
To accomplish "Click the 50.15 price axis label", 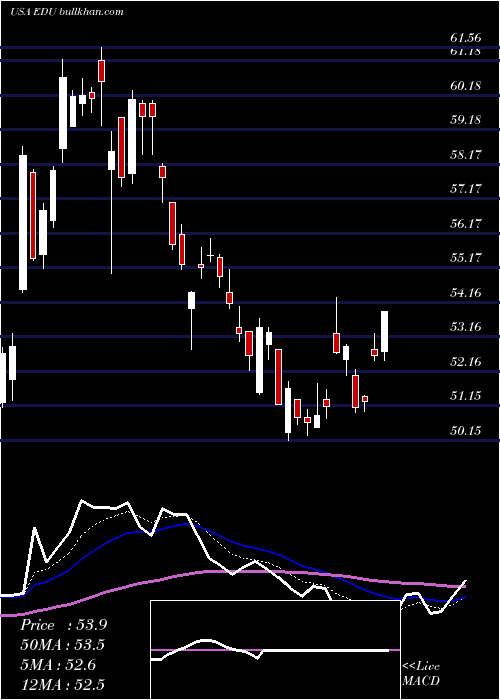I will [466, 430].
